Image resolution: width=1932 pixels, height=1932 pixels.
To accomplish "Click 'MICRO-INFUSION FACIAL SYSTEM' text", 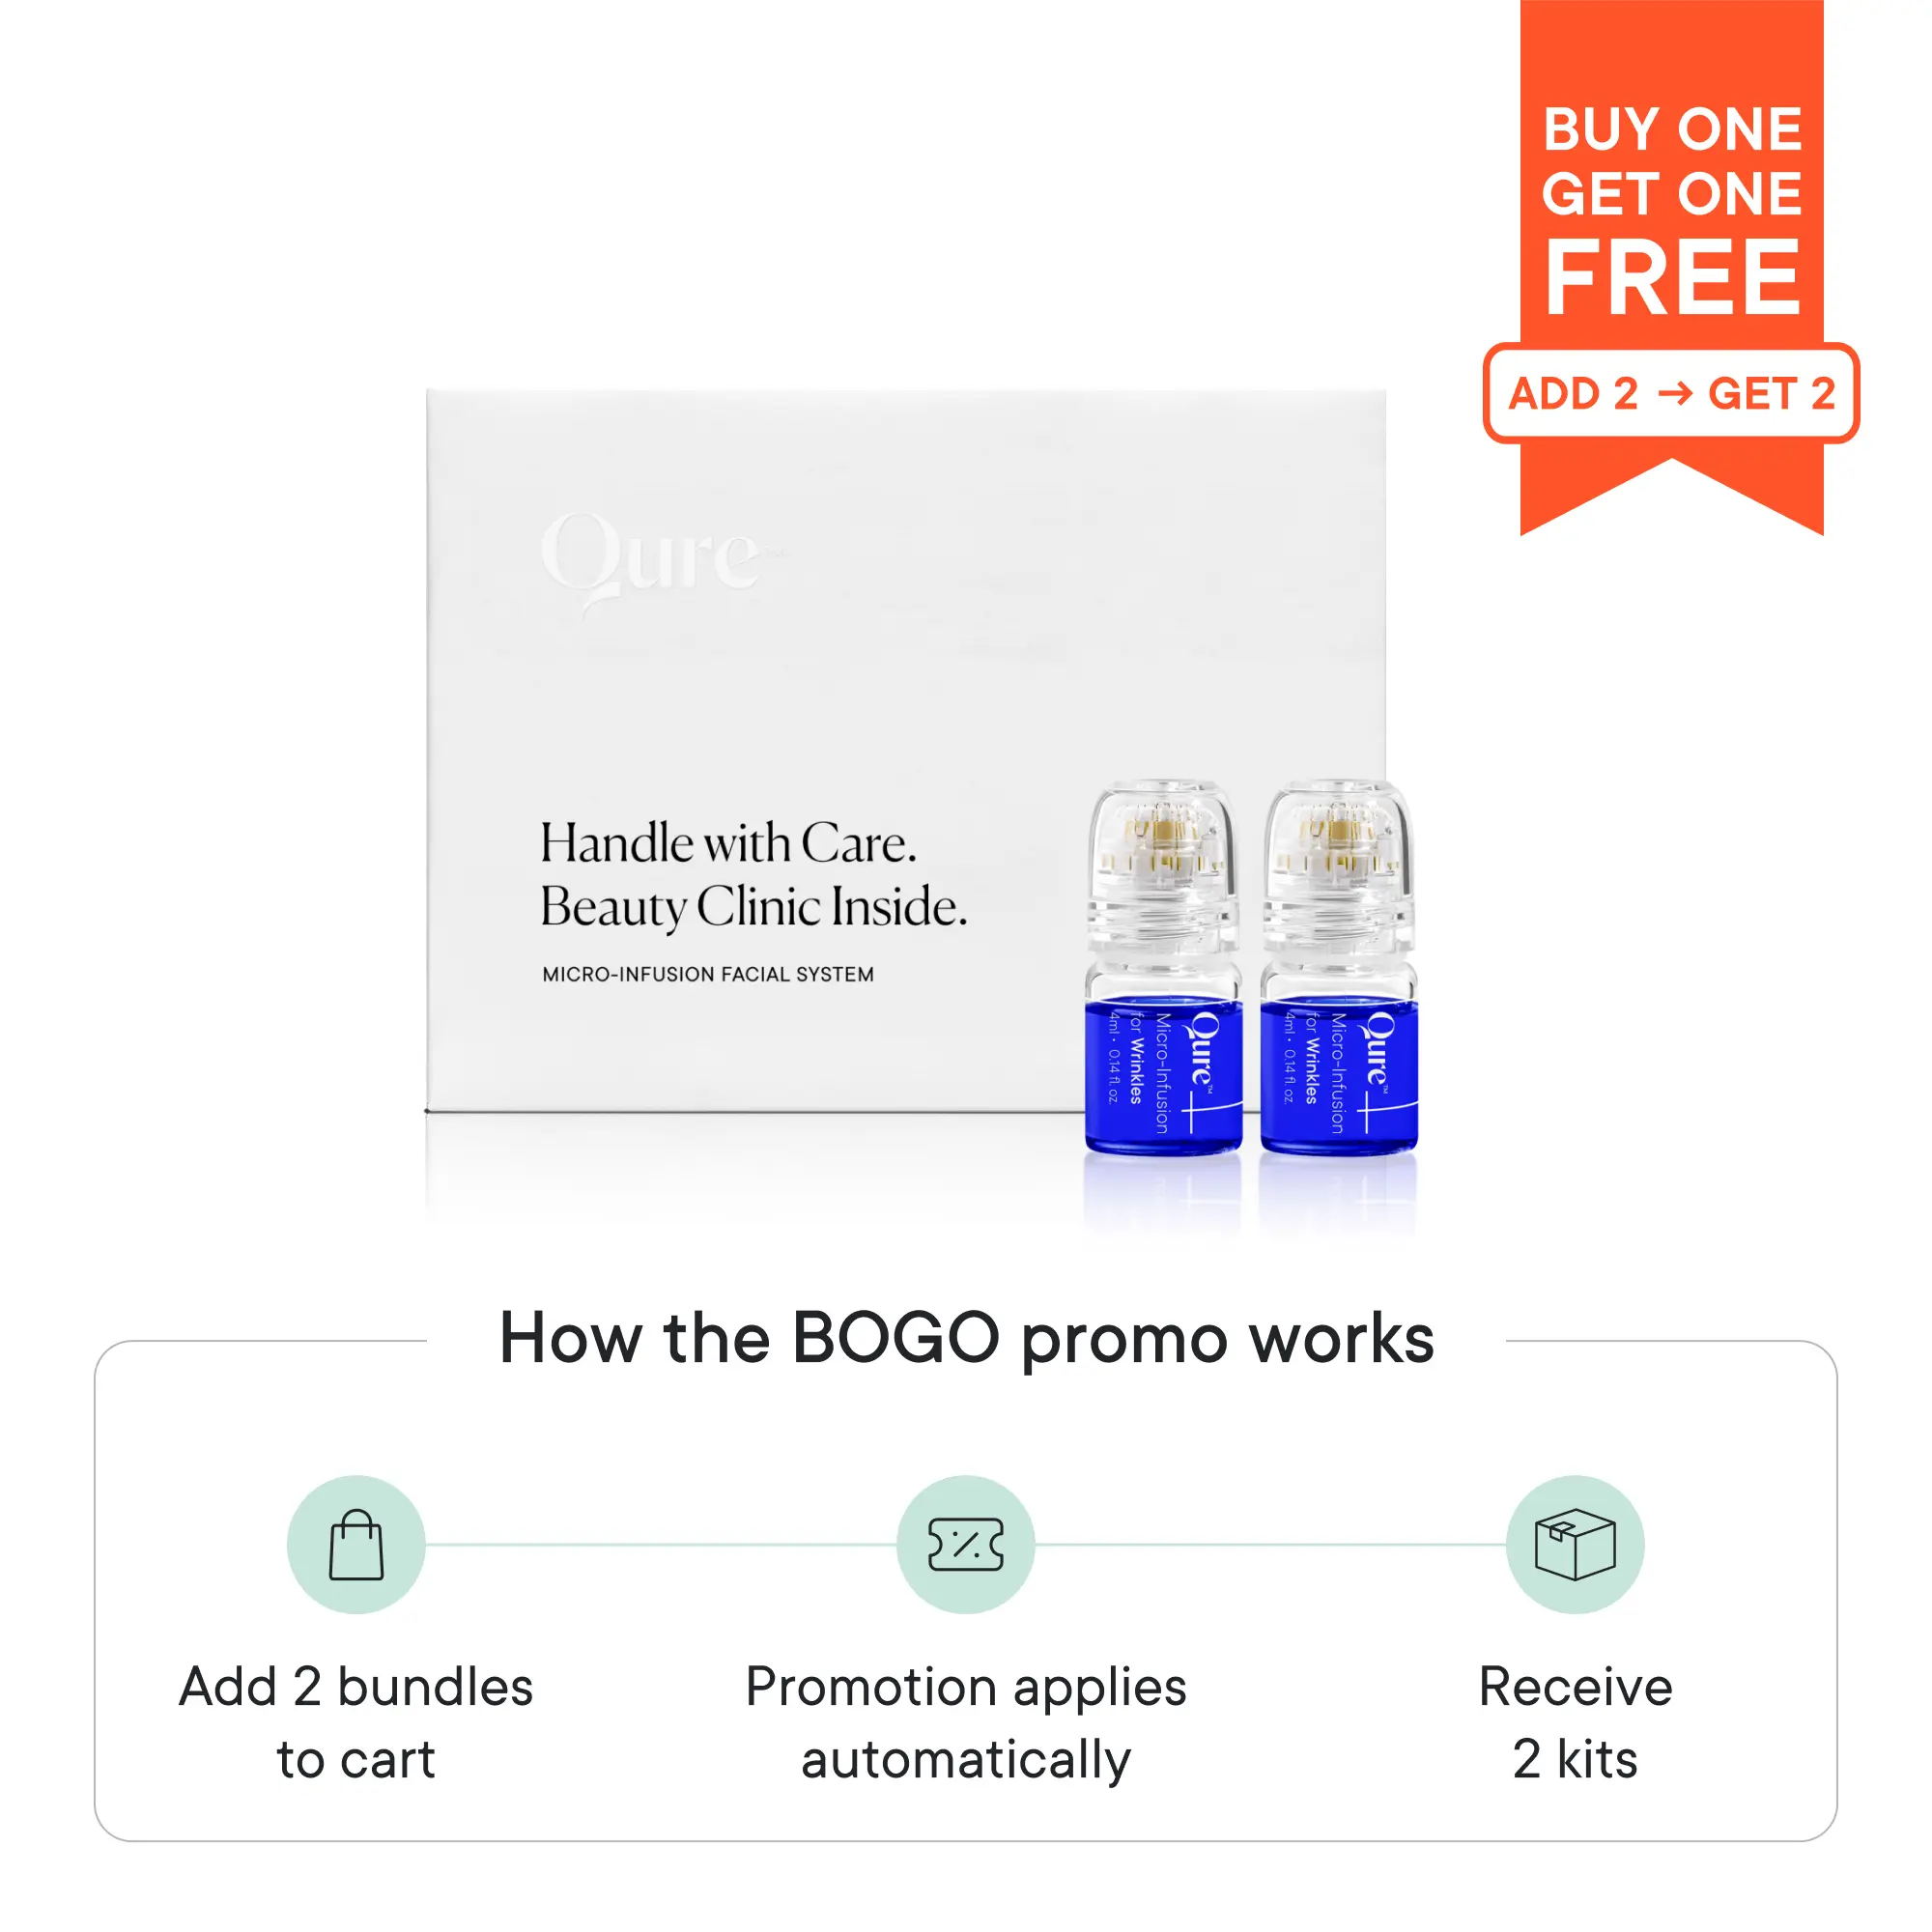I will point(708,974).
